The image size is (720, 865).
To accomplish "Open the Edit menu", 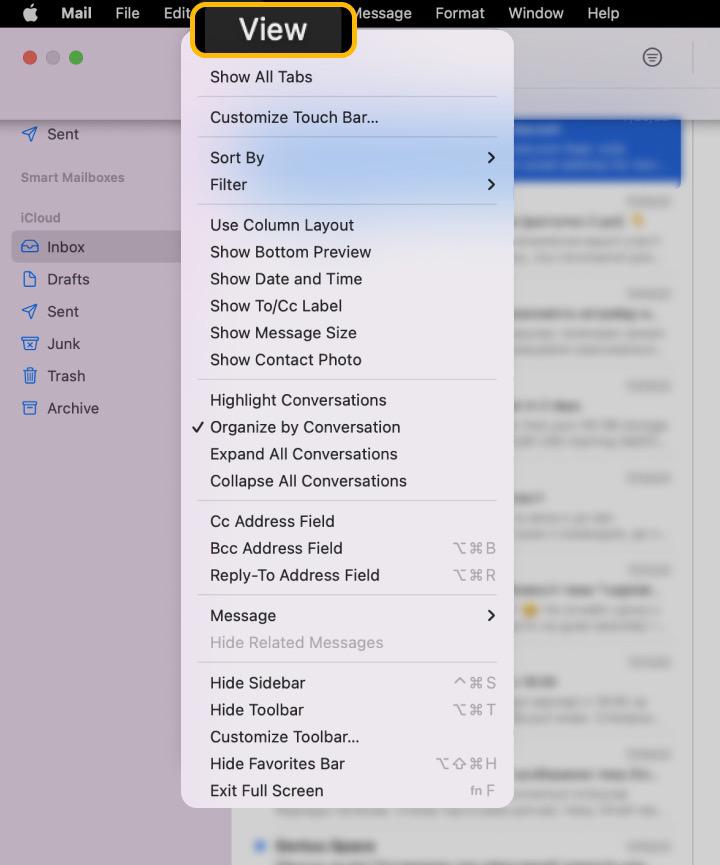I will click(177, 13).
